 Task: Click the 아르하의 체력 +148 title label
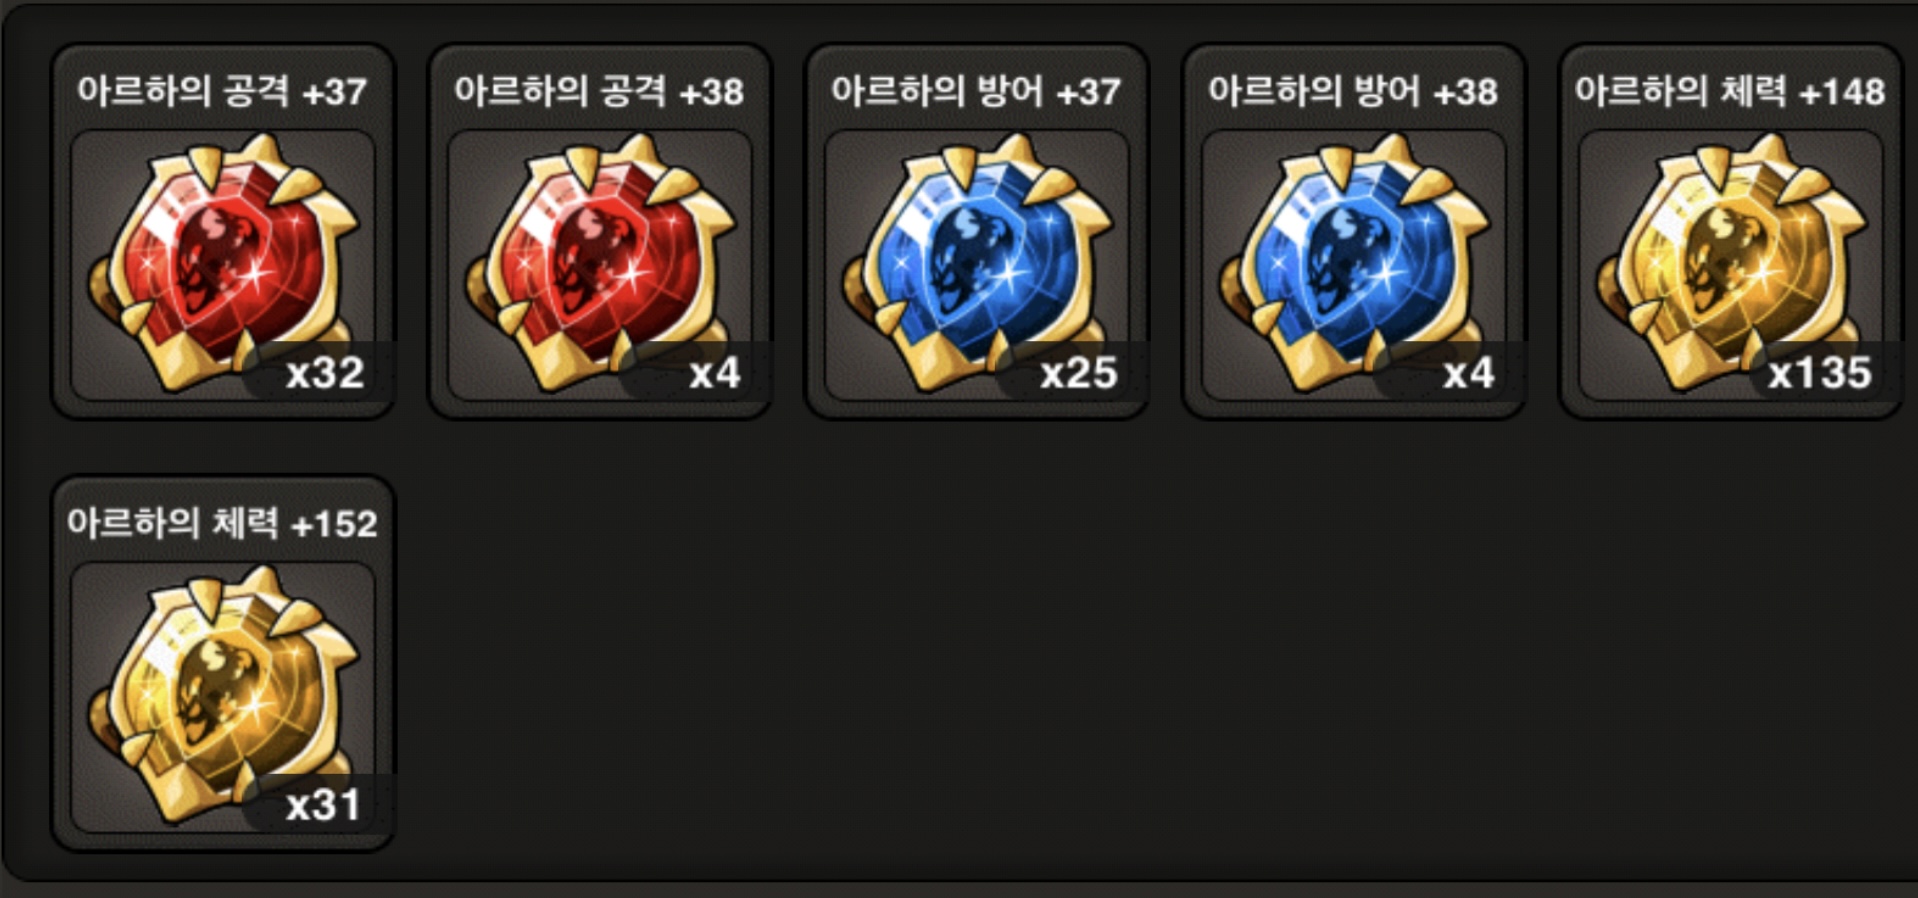point(1730,92)
